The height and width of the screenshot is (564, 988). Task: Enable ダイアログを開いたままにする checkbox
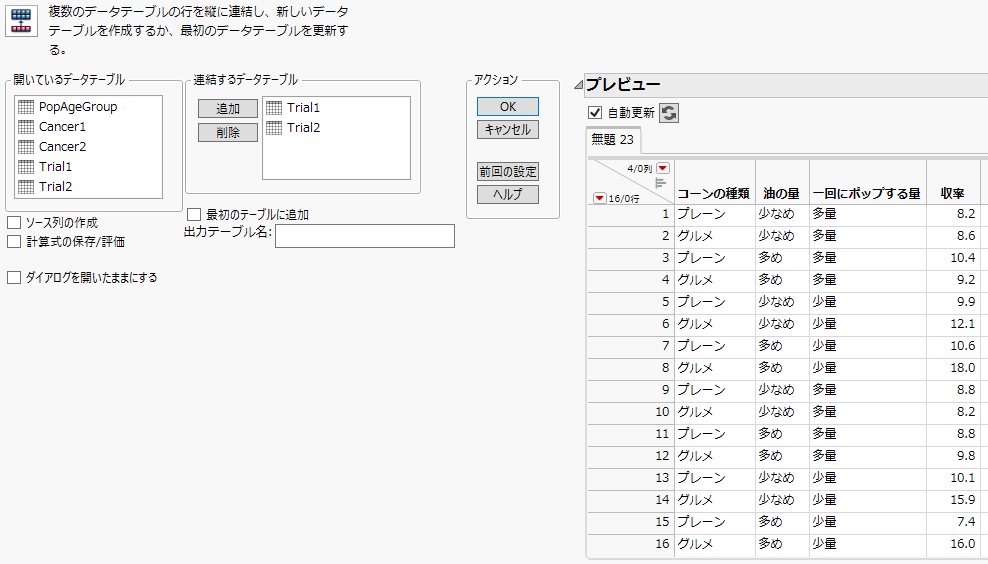coord(14,278)
